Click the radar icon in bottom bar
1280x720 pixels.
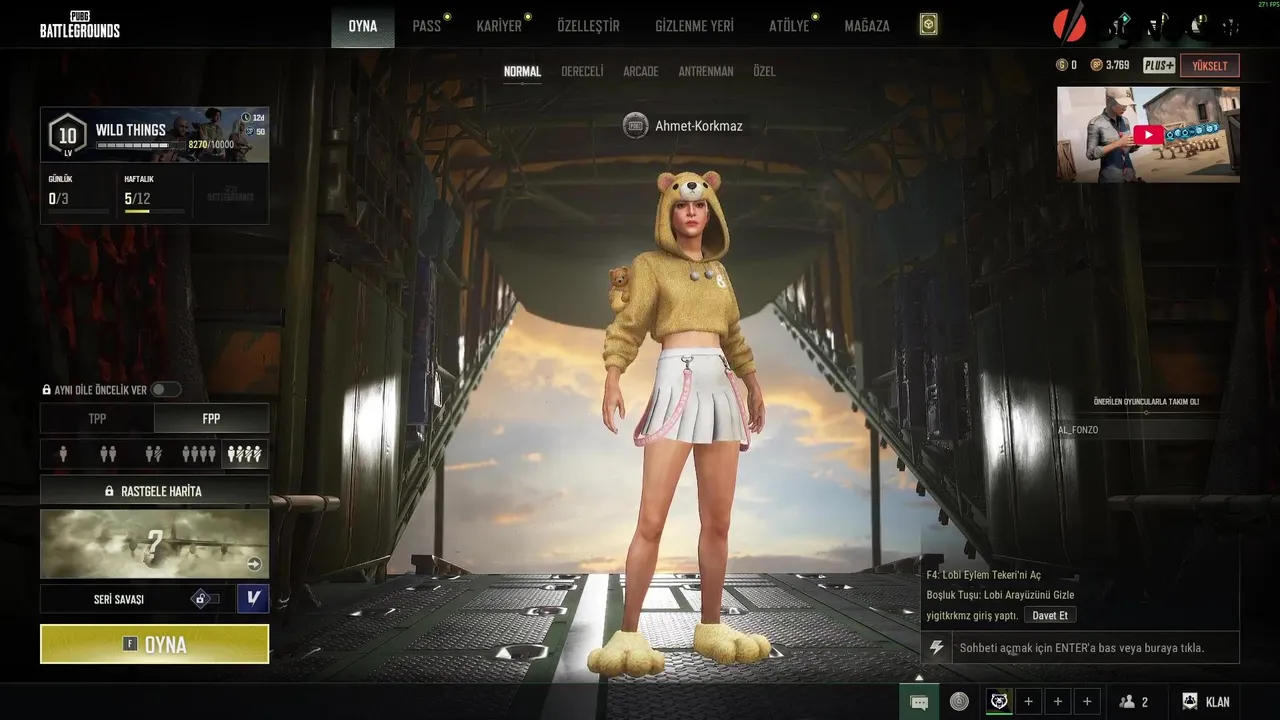[959, 702]
